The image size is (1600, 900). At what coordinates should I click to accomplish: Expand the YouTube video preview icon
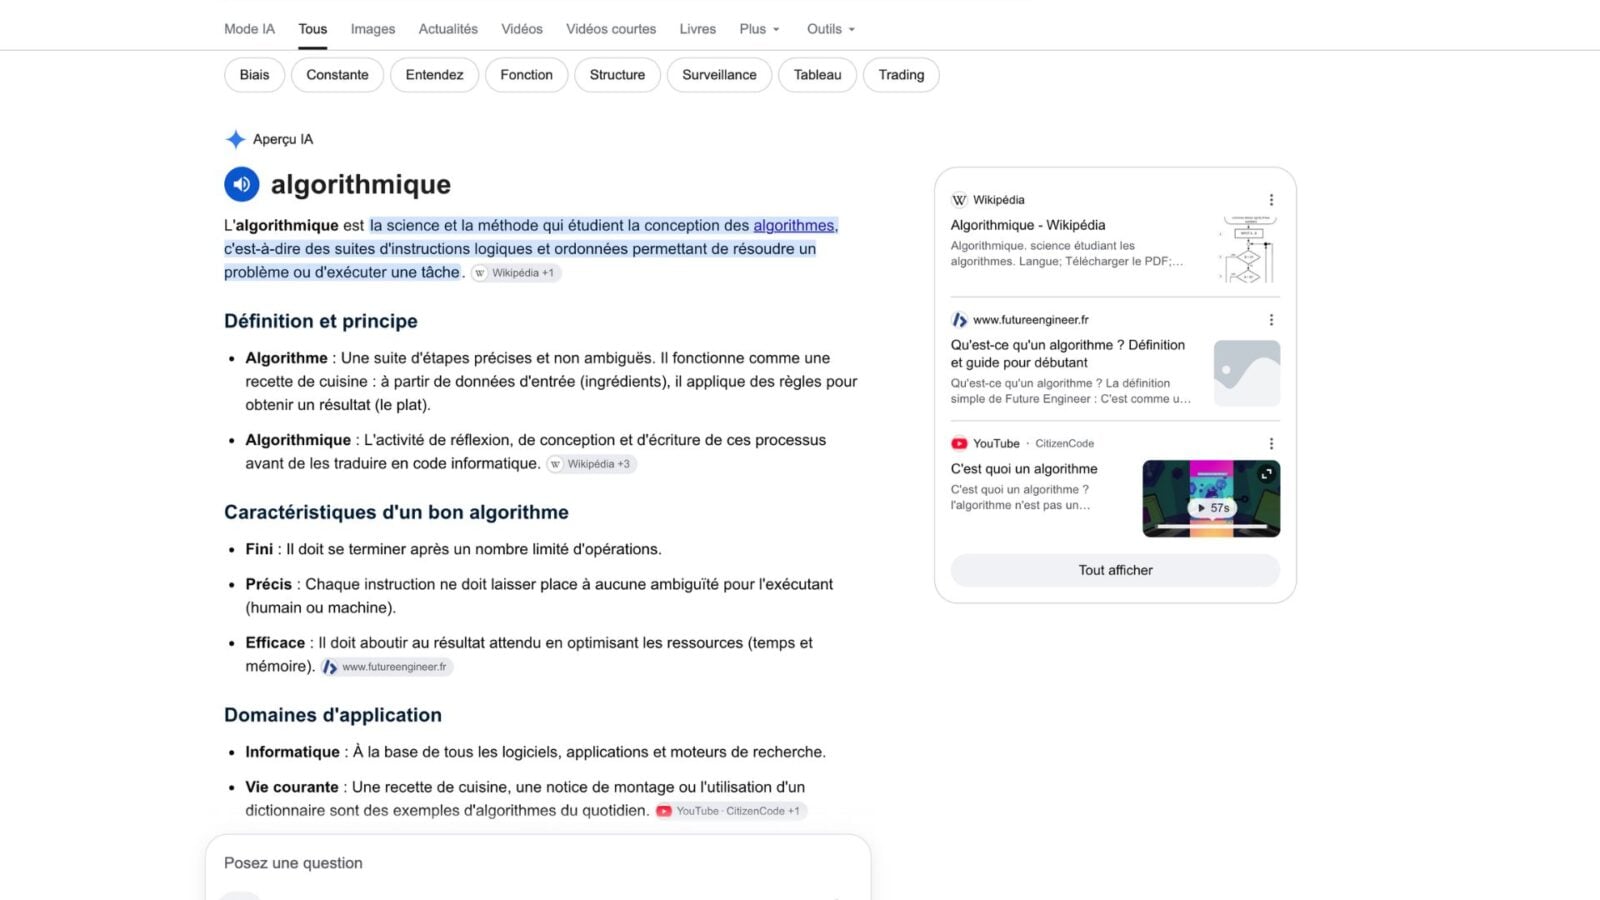pos(1266,474)
